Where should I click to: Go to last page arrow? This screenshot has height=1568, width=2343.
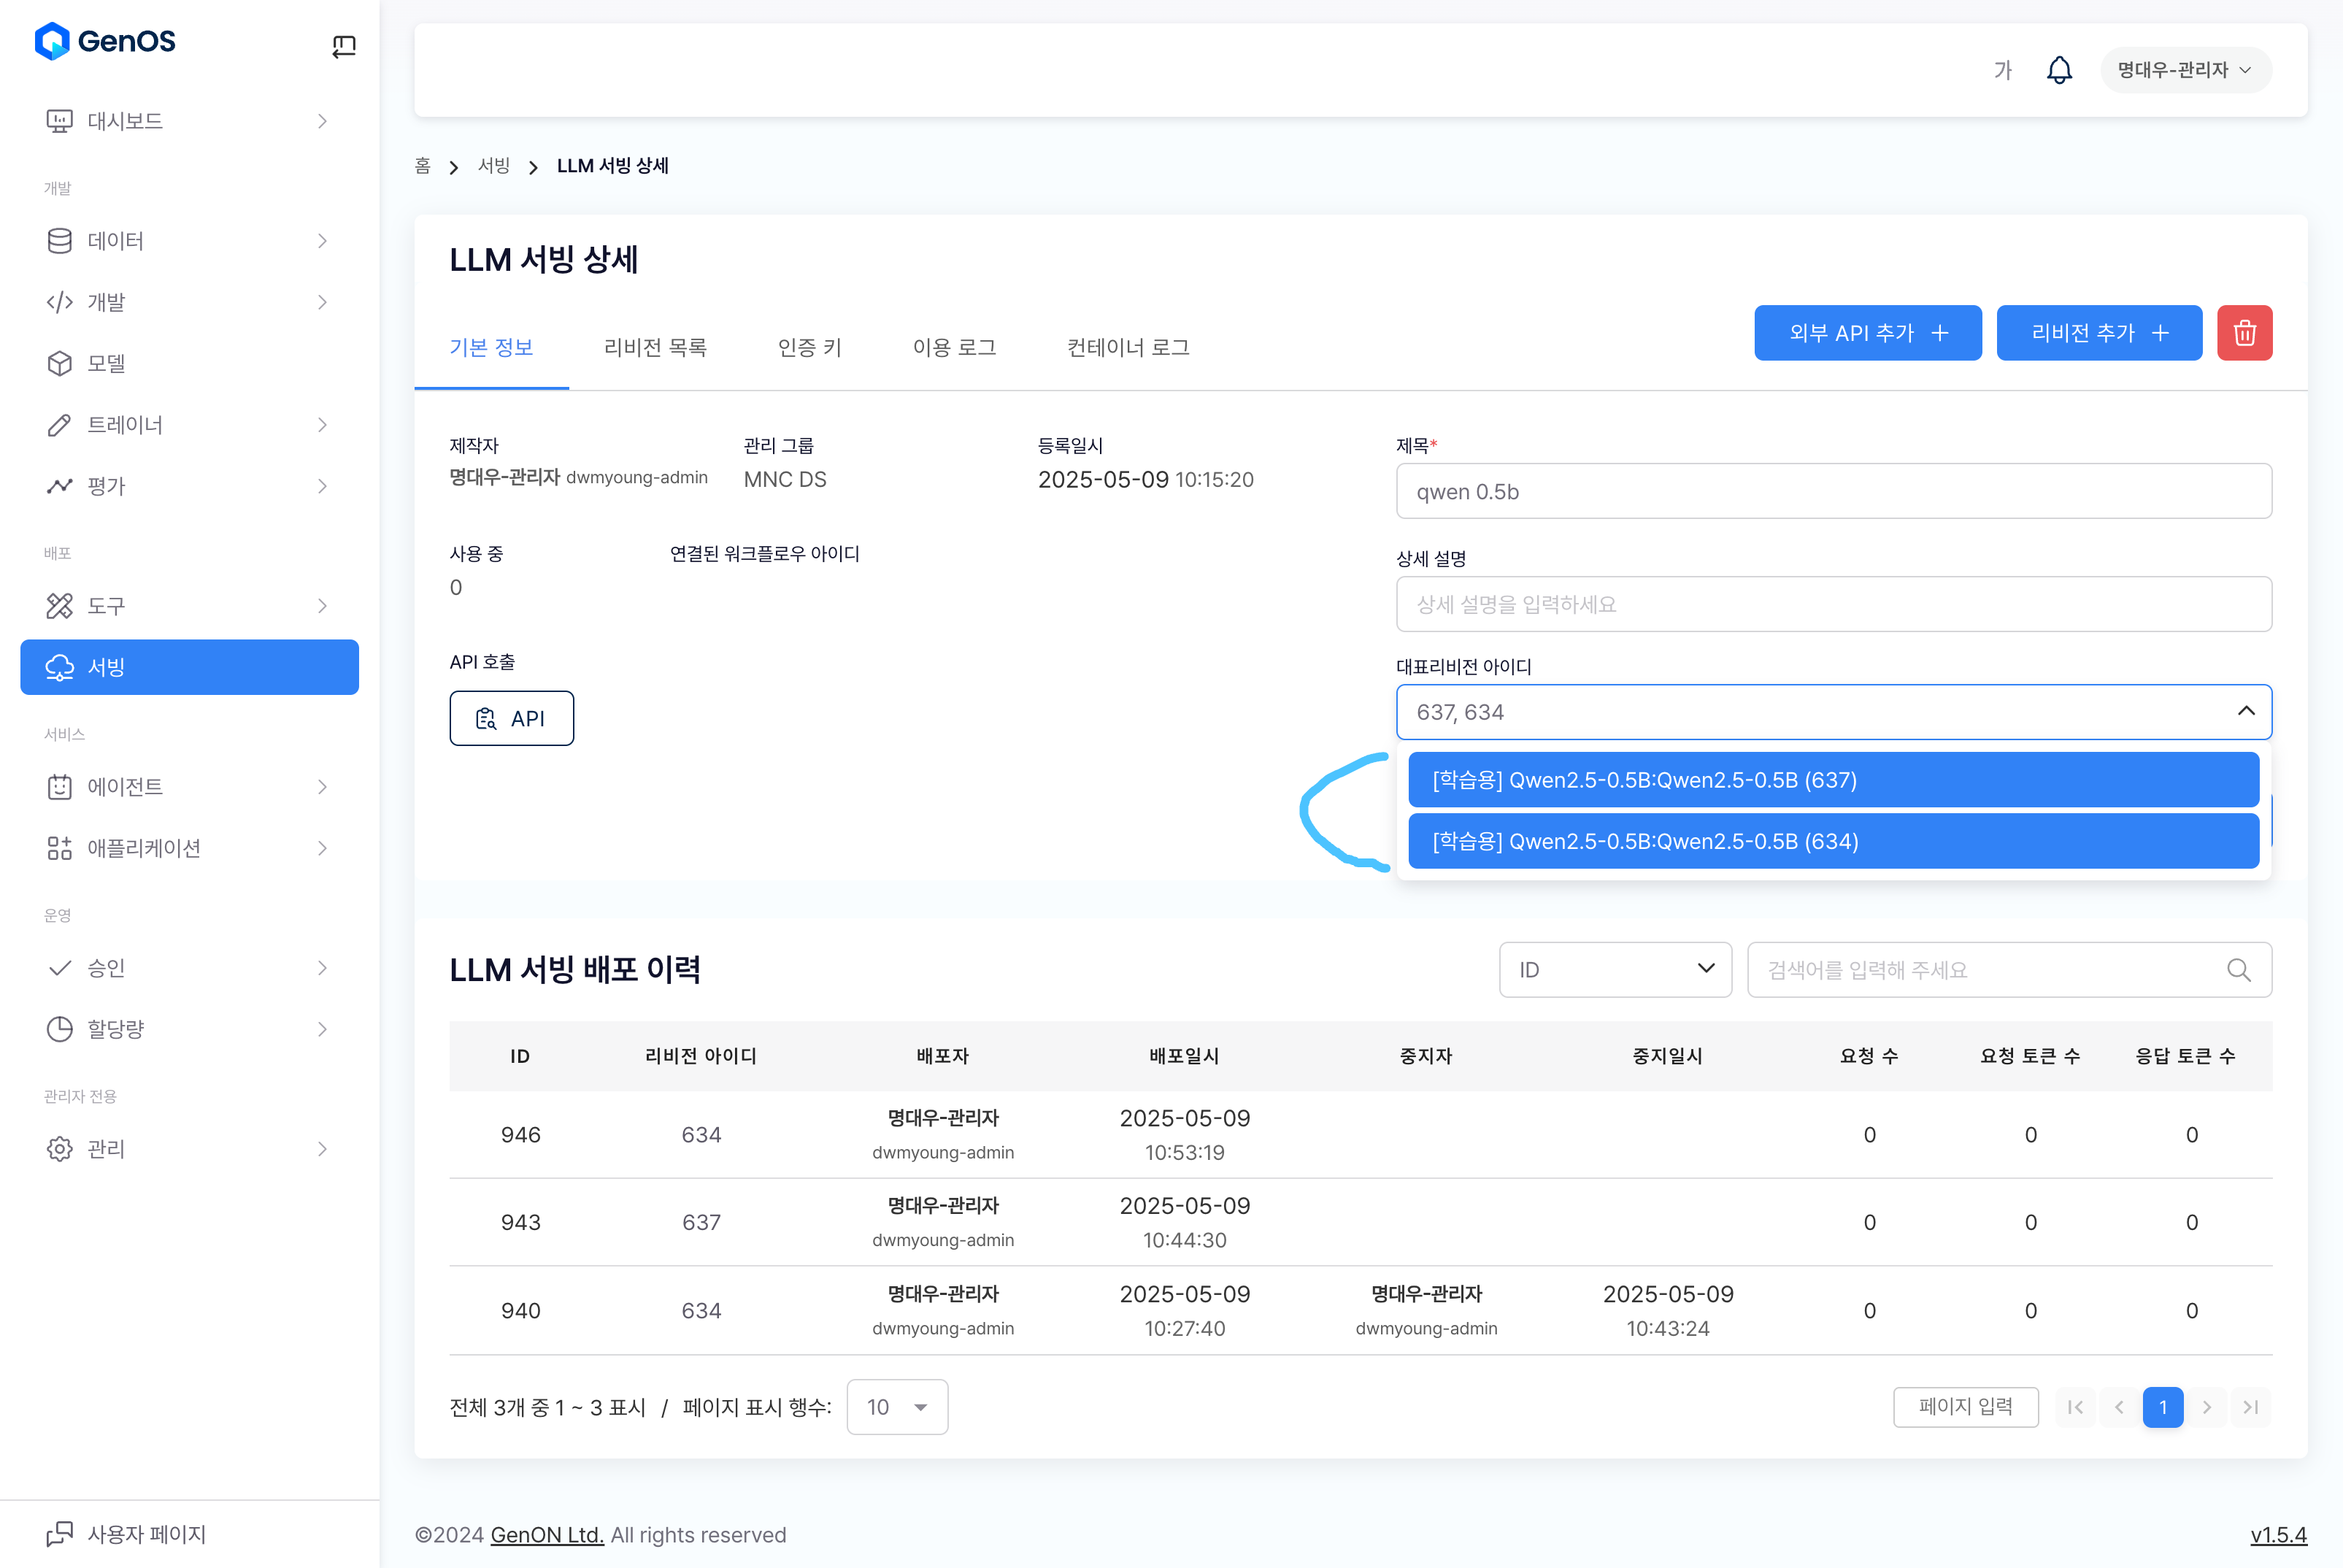point(2250,1407)
